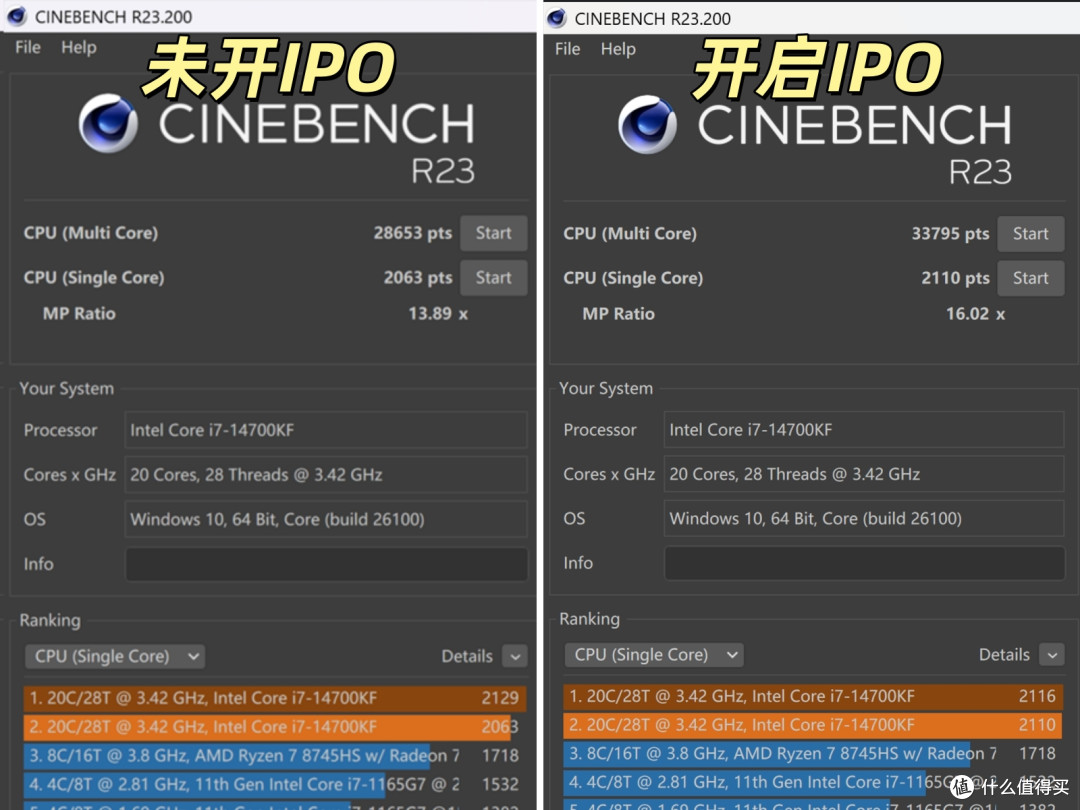Screen dimensions: 1080x810
Task: Open CPU (Single Core) ranking dropdown in left window
Action: (x=115, y=656)
